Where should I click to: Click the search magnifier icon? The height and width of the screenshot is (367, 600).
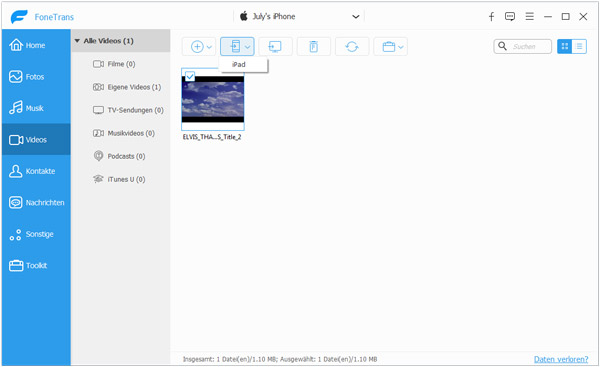coord(502,46)
